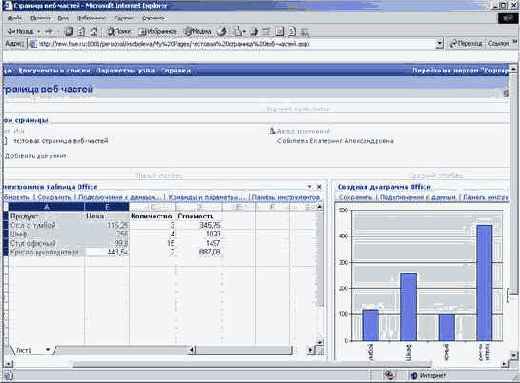
Task: Open 'Команды и параметры' in spreadsheet web part
Action: tap(206, 197)
